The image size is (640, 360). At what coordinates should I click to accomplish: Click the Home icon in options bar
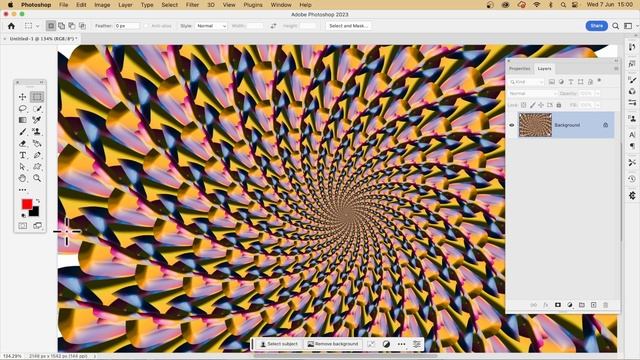click(x=11, y=26)
